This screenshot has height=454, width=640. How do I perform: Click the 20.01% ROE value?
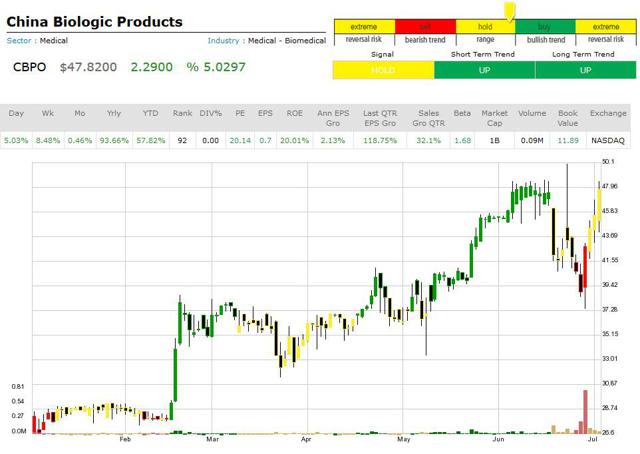point(294,140)
